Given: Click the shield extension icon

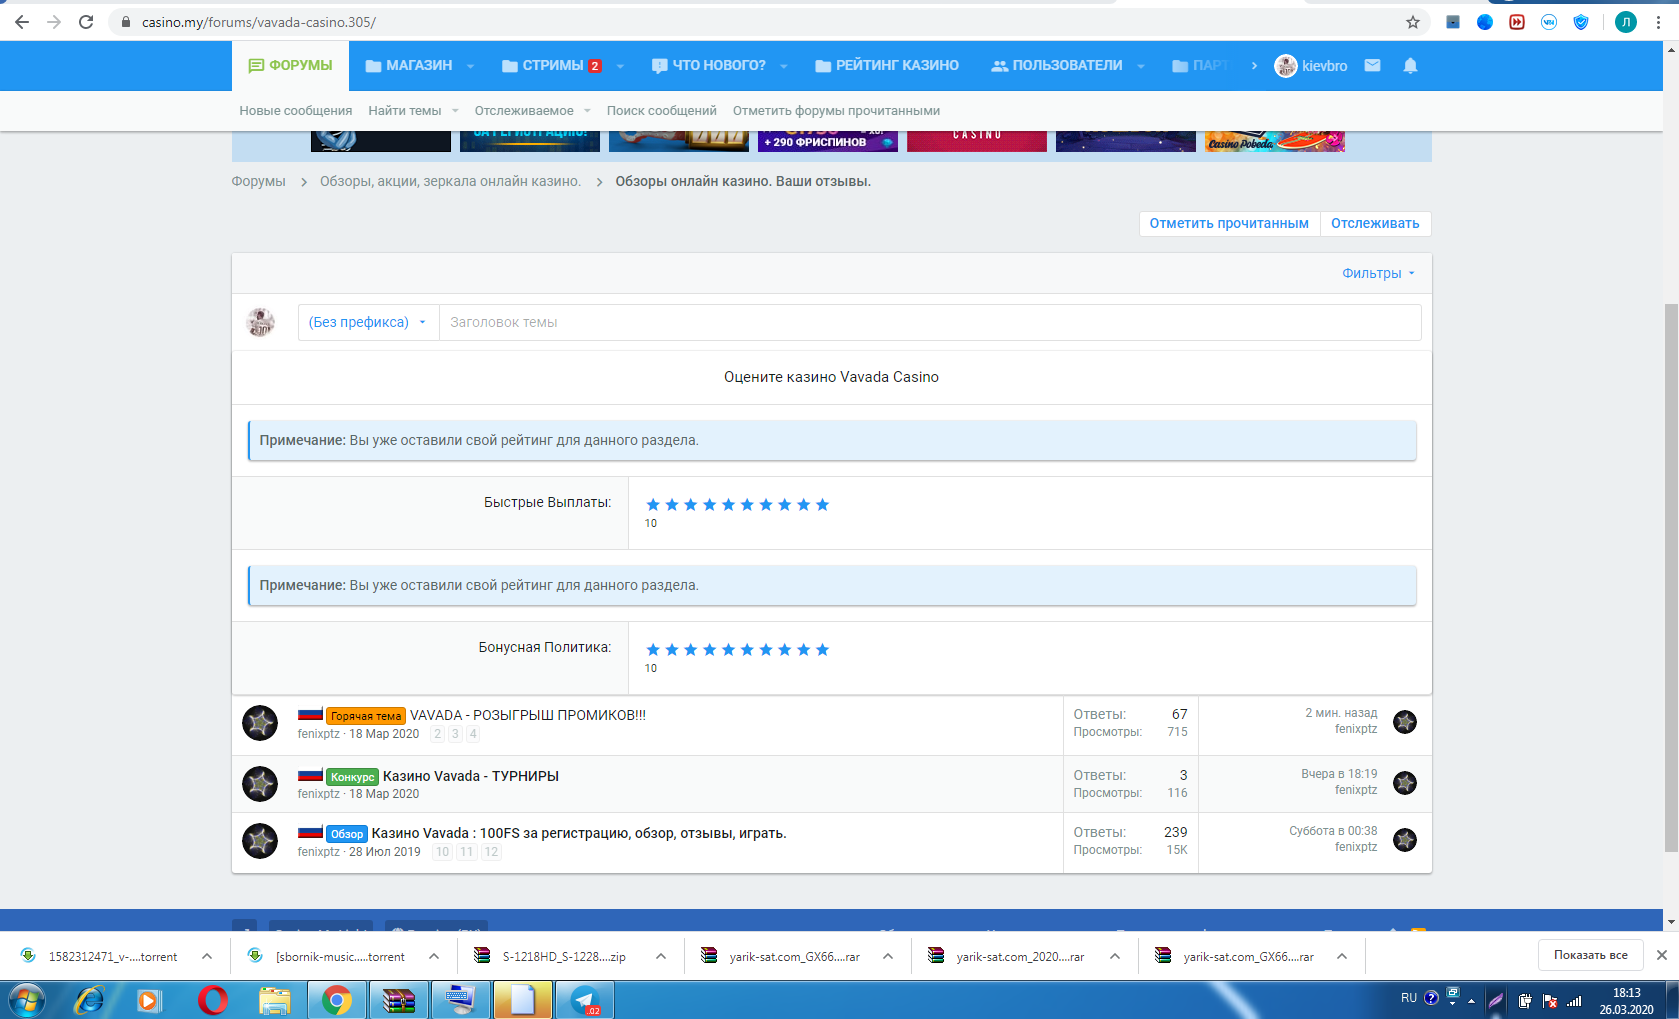Looking at the screenshot, I should [x=1581, y=22].
